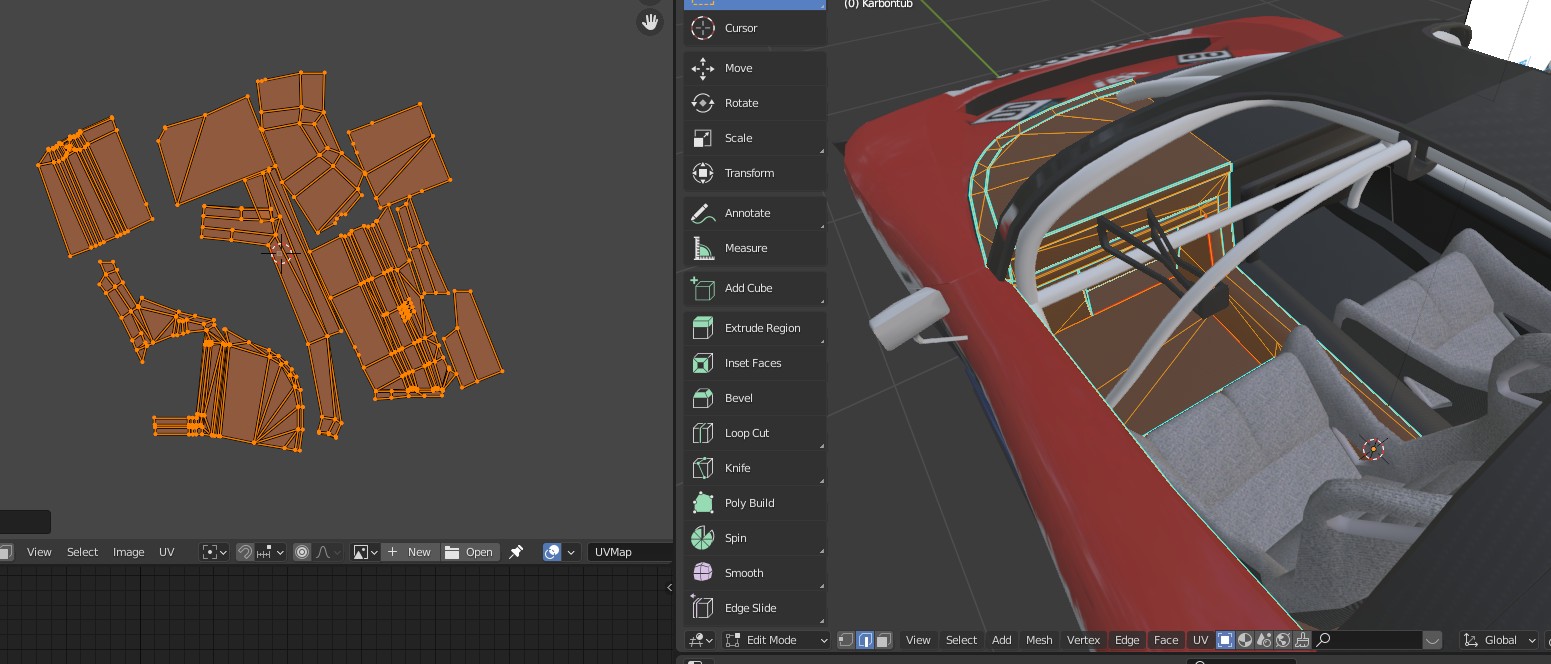1551x664 pixels.
Task: Open the proportional falloff curve dropdown
Action: click(327, 552)
